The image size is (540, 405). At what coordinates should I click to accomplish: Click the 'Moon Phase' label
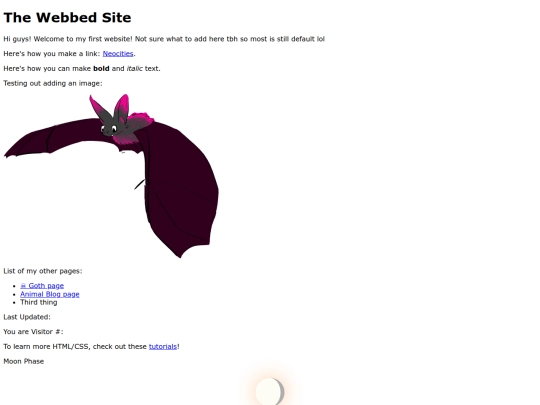coord(24,361)
